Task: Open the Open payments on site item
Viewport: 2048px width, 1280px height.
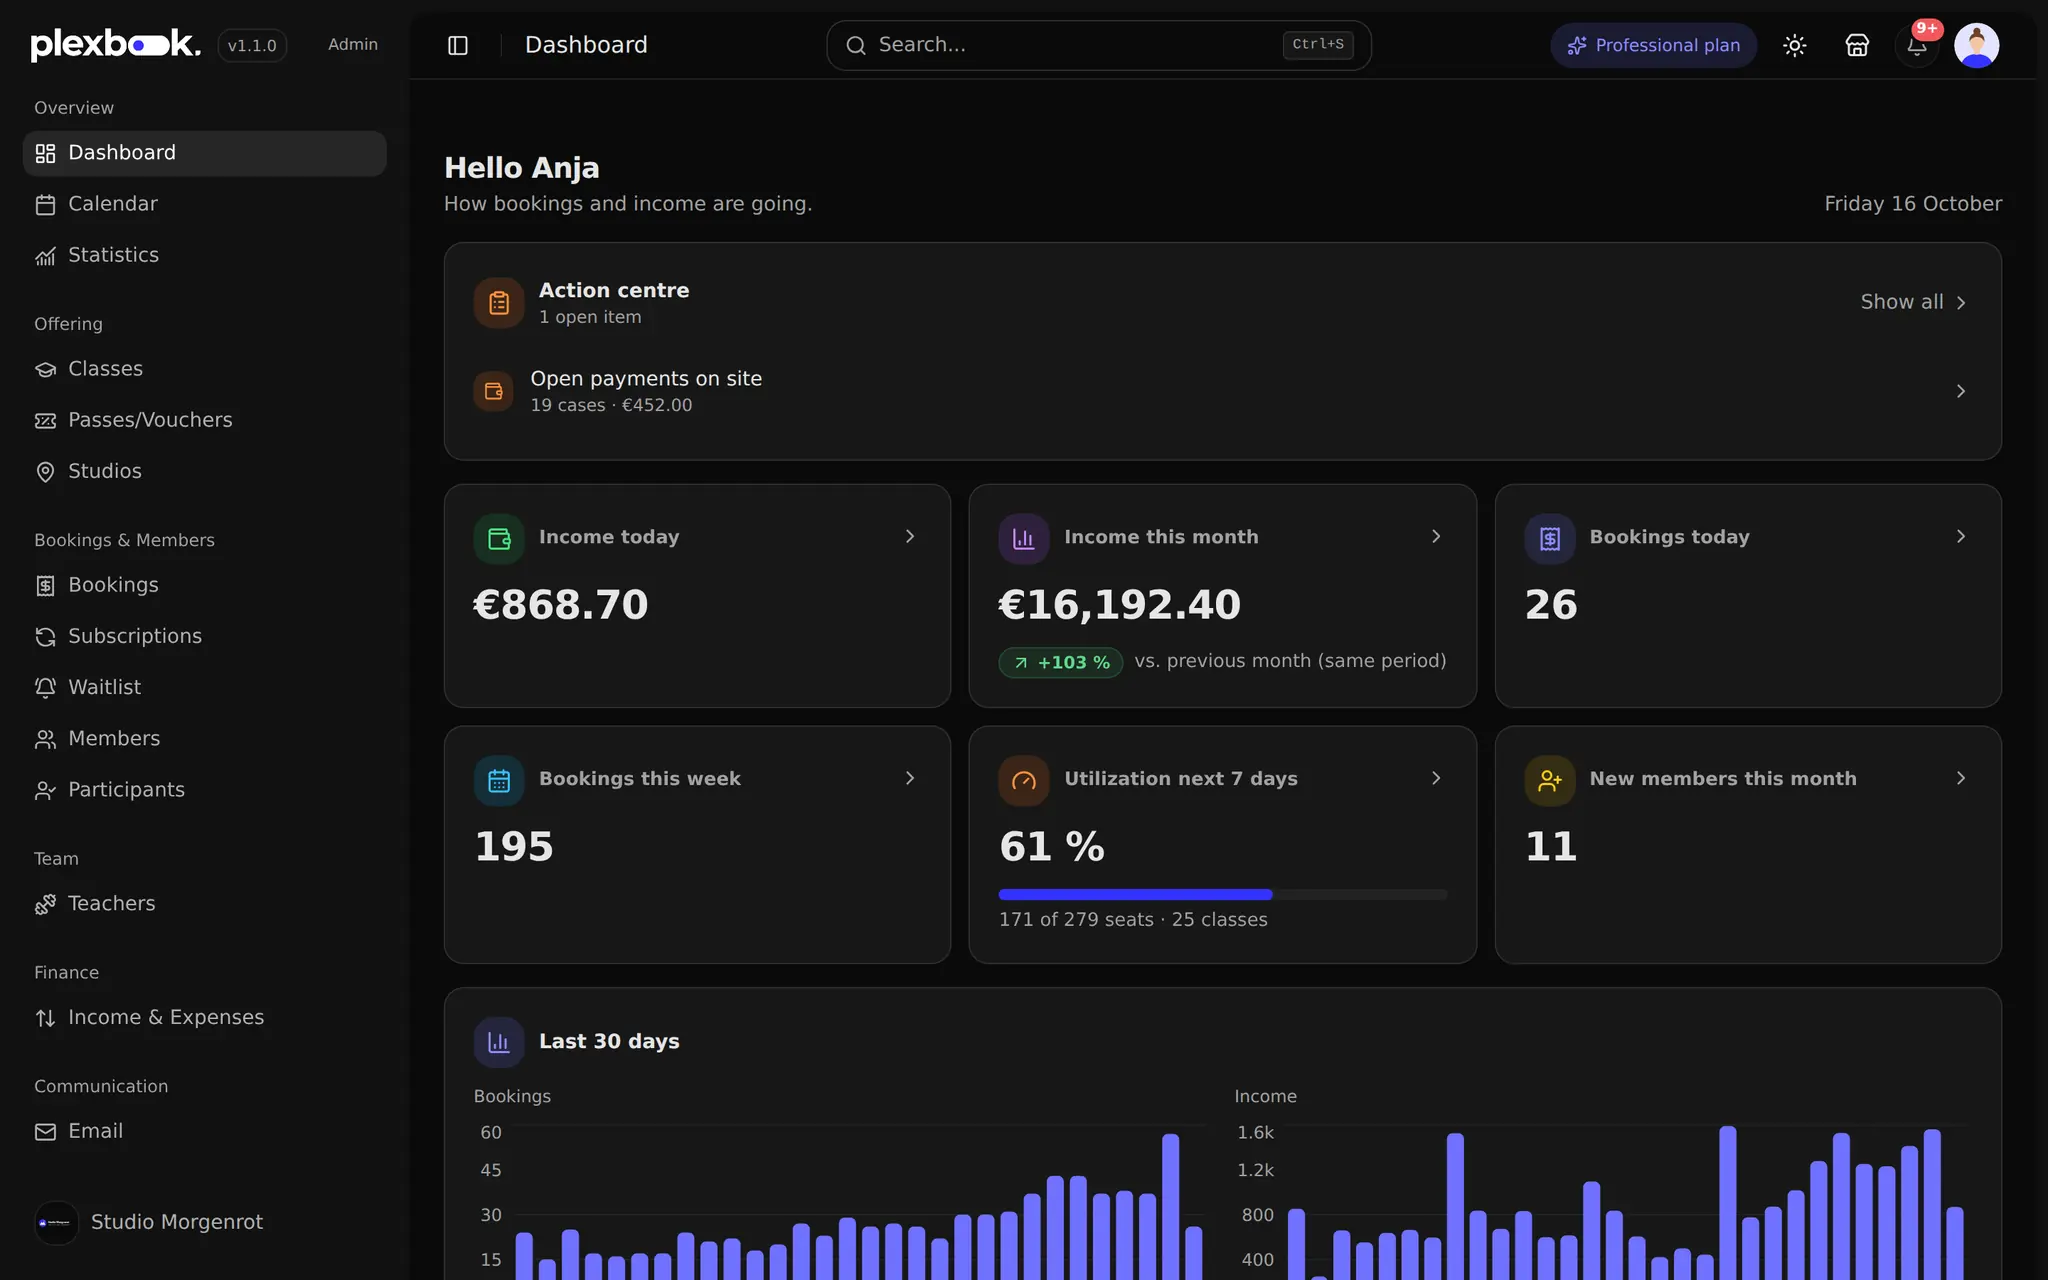Action: point(1222,391)
